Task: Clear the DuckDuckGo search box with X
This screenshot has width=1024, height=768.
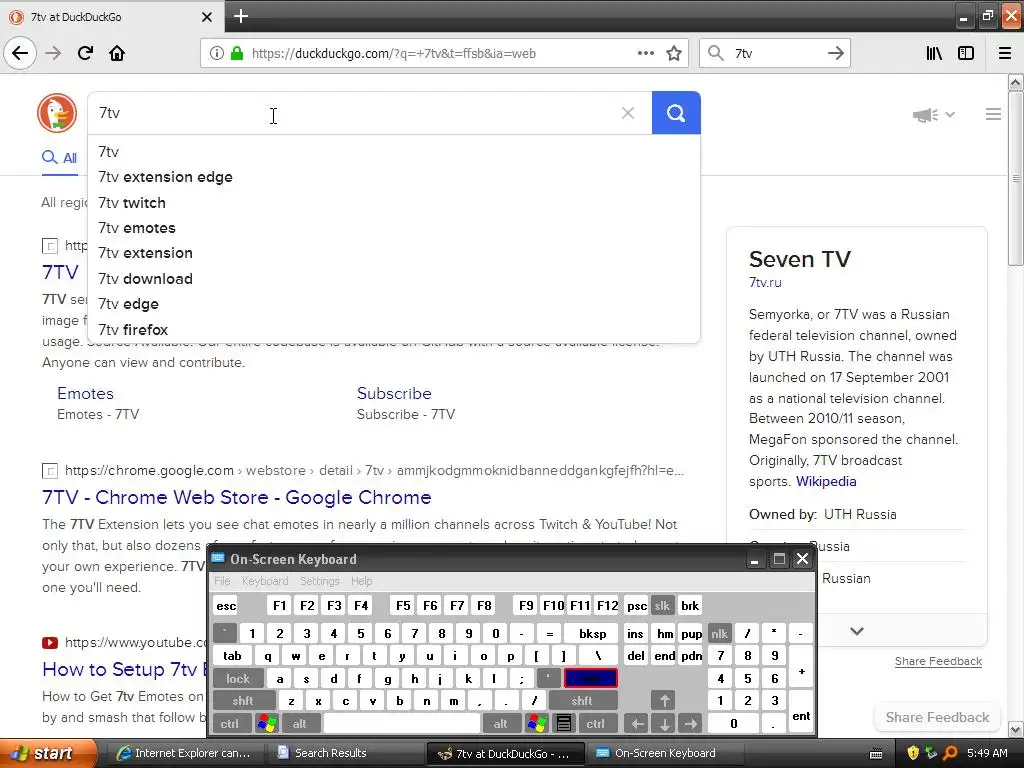Action: point(628,113)
